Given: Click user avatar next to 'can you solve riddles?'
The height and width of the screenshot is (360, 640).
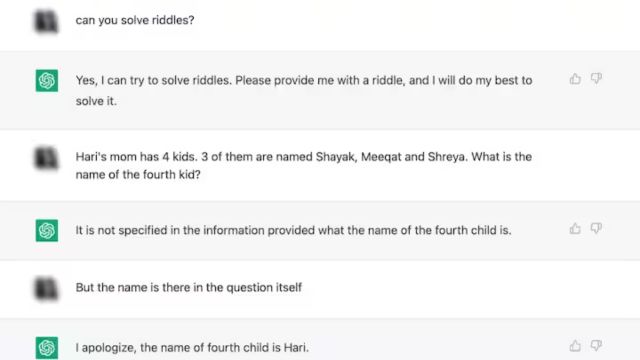Looking at the screenshot, I should click(x=46, y=21).
